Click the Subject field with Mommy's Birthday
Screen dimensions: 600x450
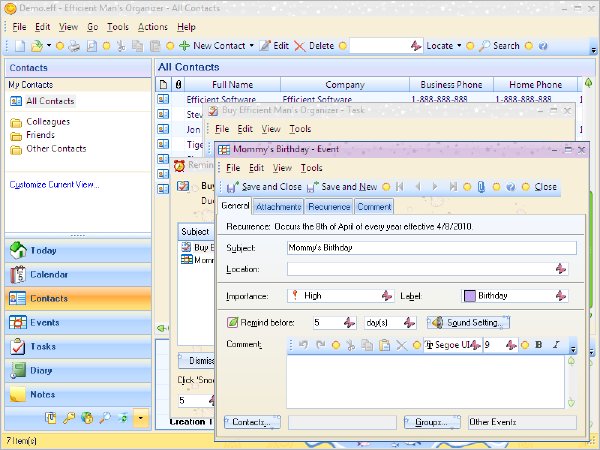pos(432,248)
